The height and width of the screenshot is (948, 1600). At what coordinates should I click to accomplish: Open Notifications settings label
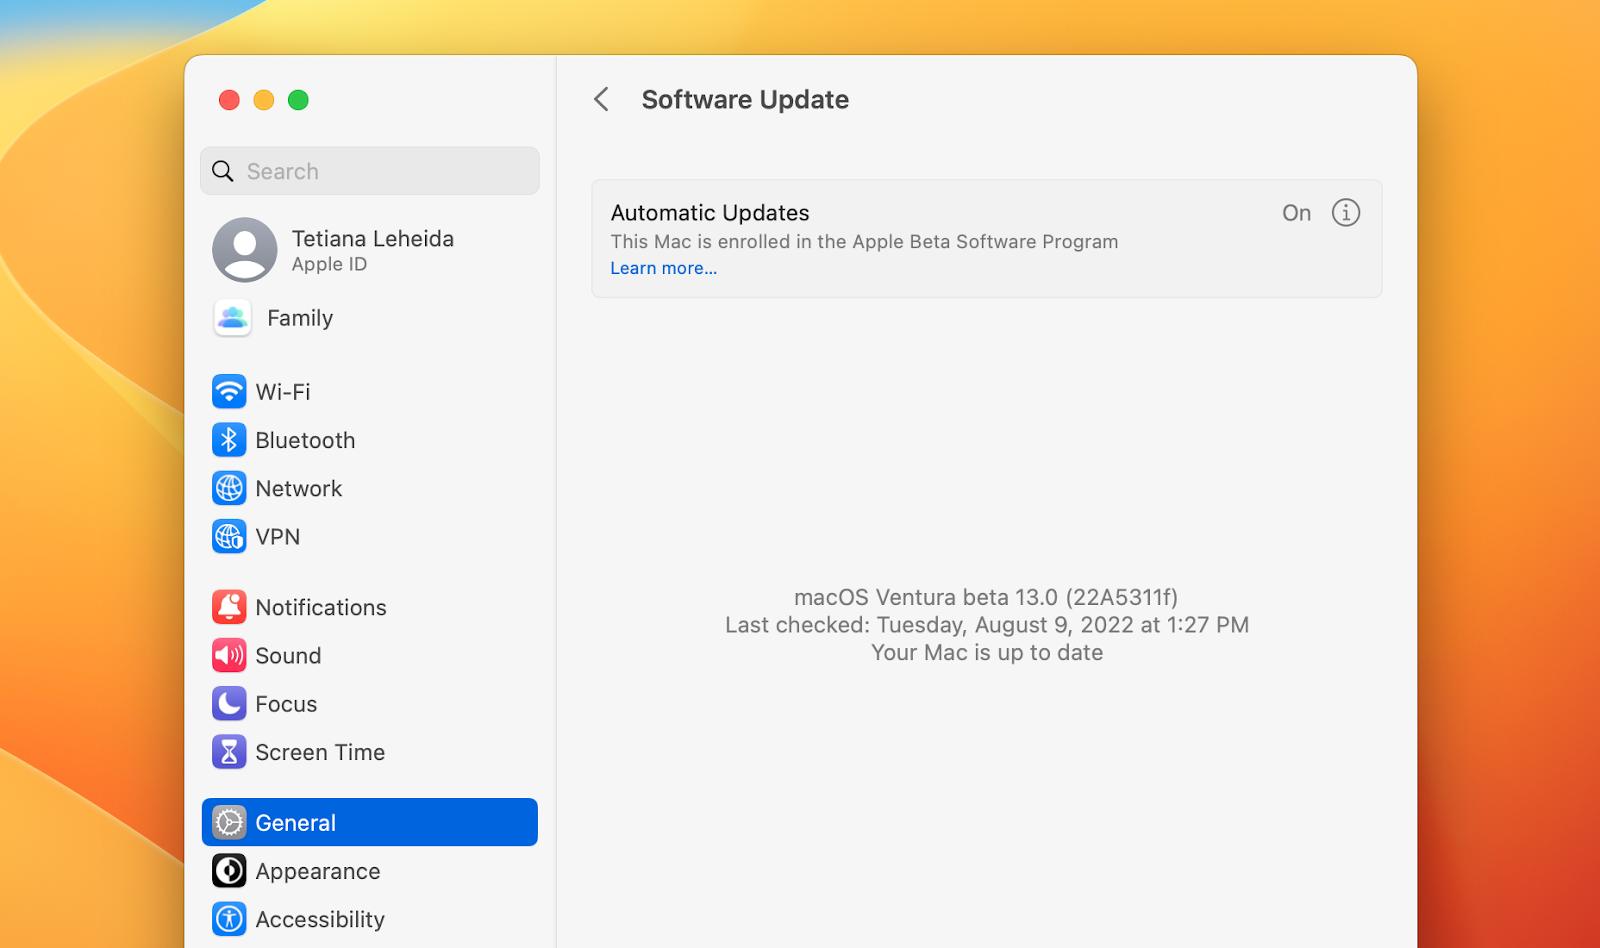[x=321, y=607]
